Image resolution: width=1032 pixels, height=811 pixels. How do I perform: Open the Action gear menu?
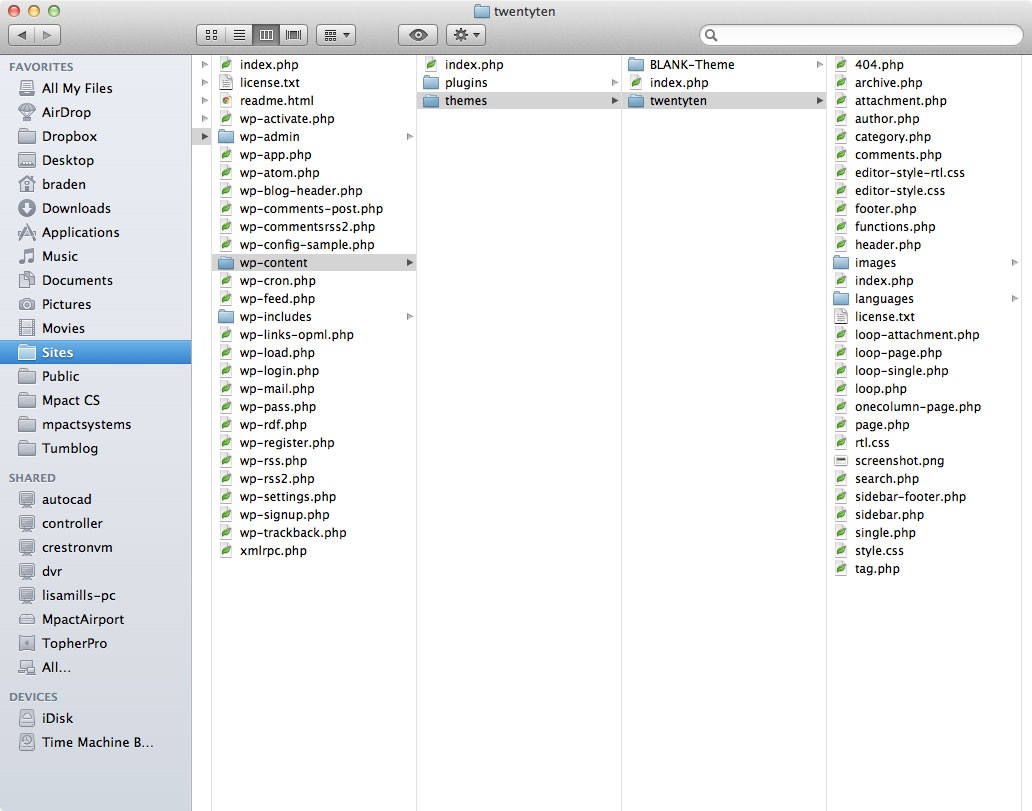click(x=466, y=35)
